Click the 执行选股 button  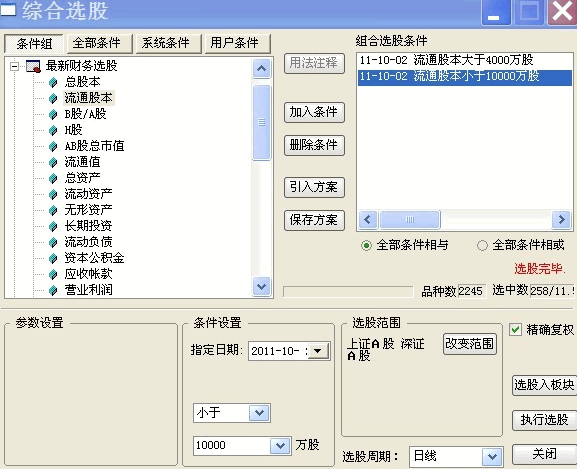pyautogui.click(x=544, y=420)
